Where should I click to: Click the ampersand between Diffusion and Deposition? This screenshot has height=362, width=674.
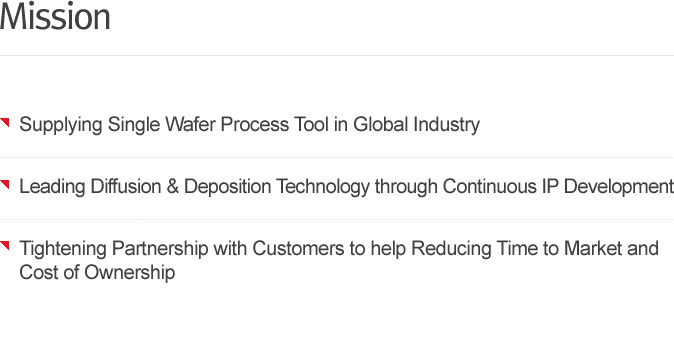point(173,187)
